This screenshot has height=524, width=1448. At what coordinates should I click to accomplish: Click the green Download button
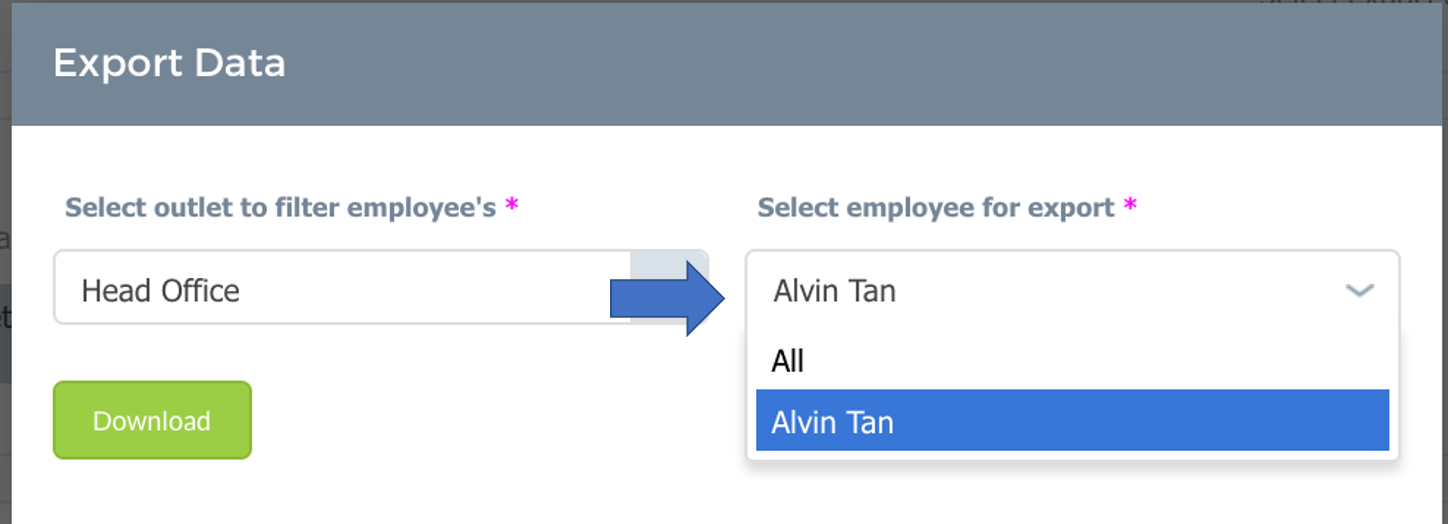tap(152, 420)
